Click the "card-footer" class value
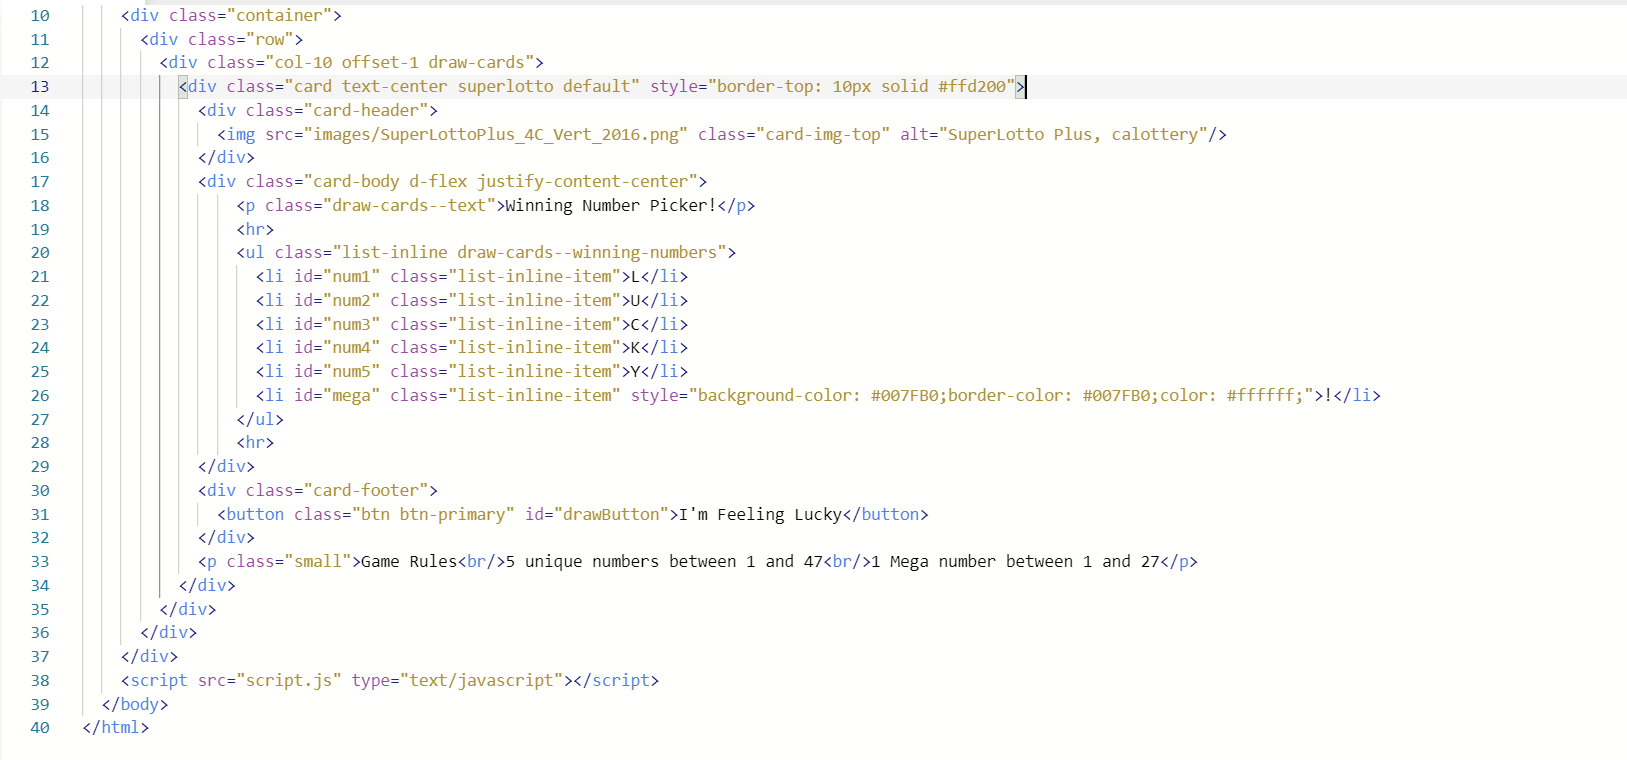This screenshot has height=760, width=1627. point(366,490)
